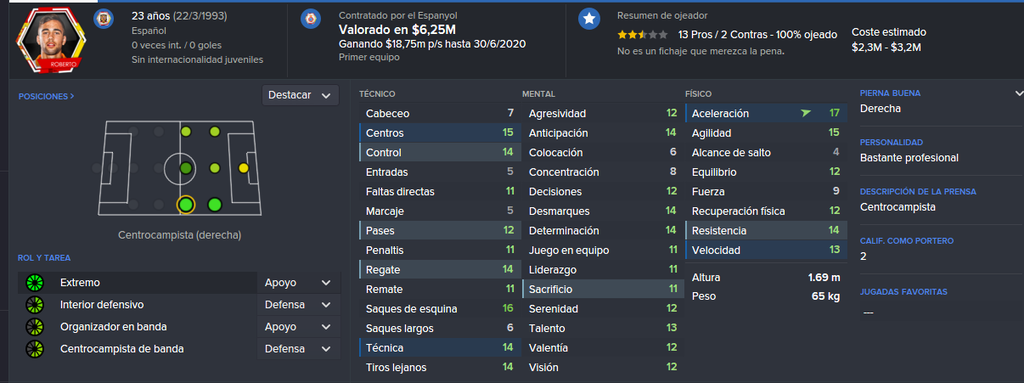The height and width of the screenshot is (383, 1024).
Task: Click the scout star rating
Action: [x=643, y=35]
